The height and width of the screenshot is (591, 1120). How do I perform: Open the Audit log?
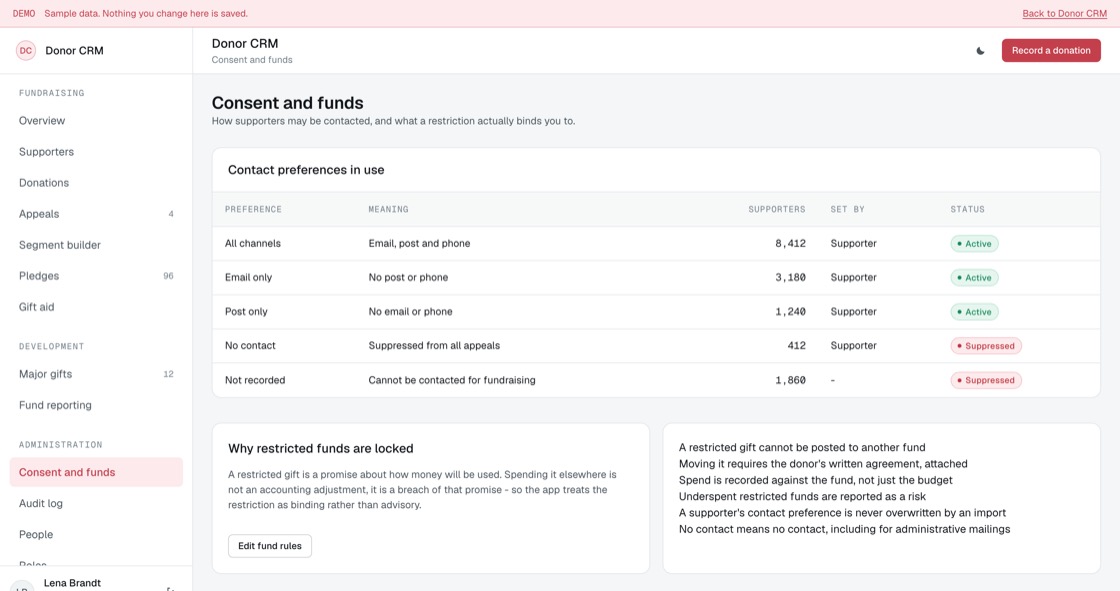click(96, 503)
